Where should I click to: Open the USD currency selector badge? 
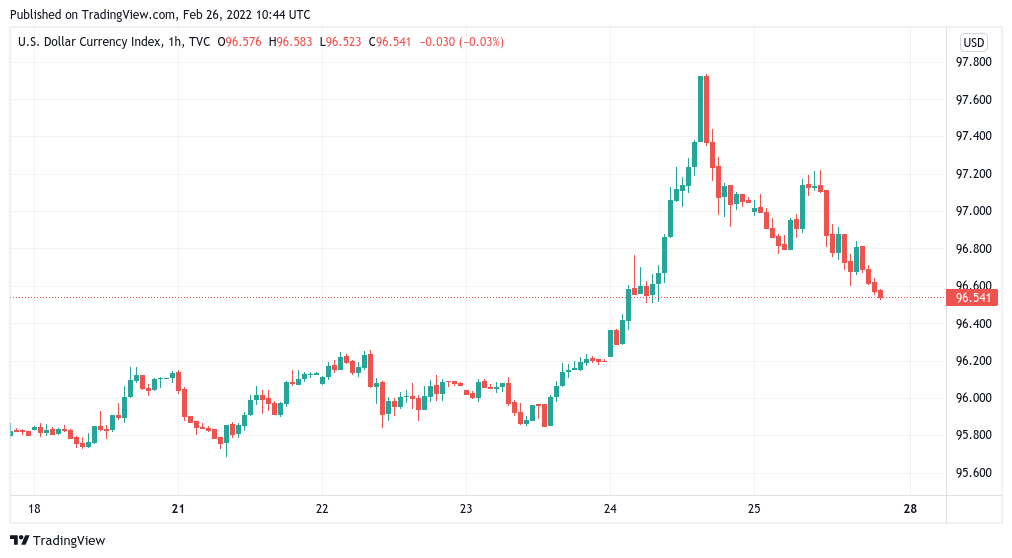[973, 42]
